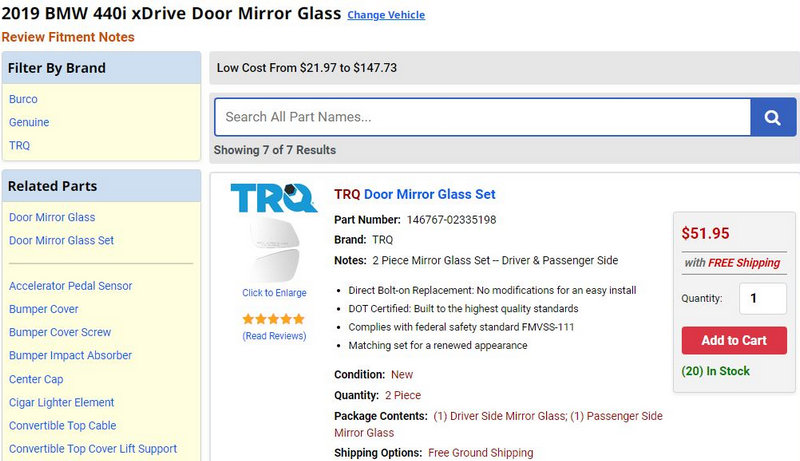This screenshot has height=461, width=800.
Task: Click the Click to Enlarge link
Action: [273, 293]
